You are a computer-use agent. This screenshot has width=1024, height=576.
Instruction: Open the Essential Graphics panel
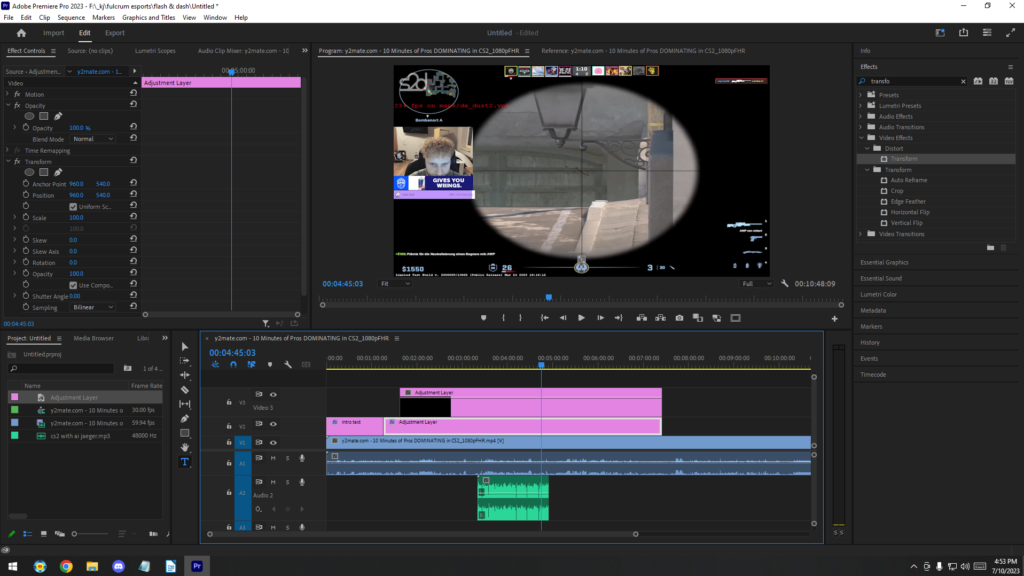coord(884,262)
